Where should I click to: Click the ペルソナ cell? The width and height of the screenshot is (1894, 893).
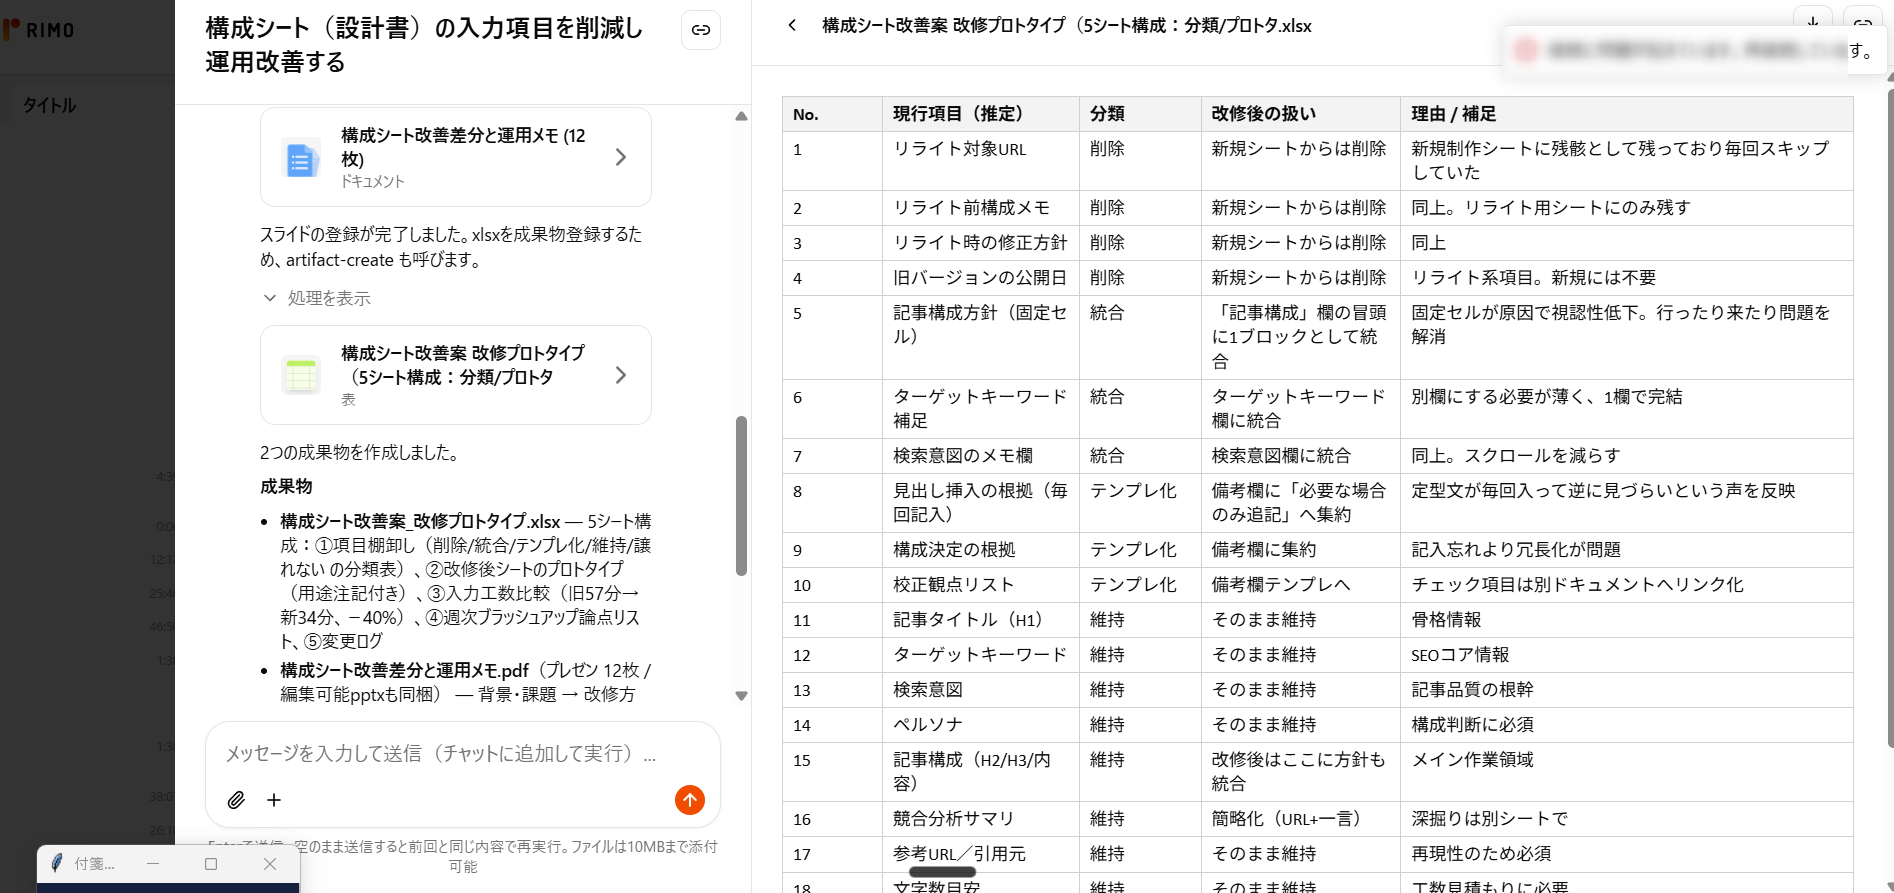pos(980,725)
